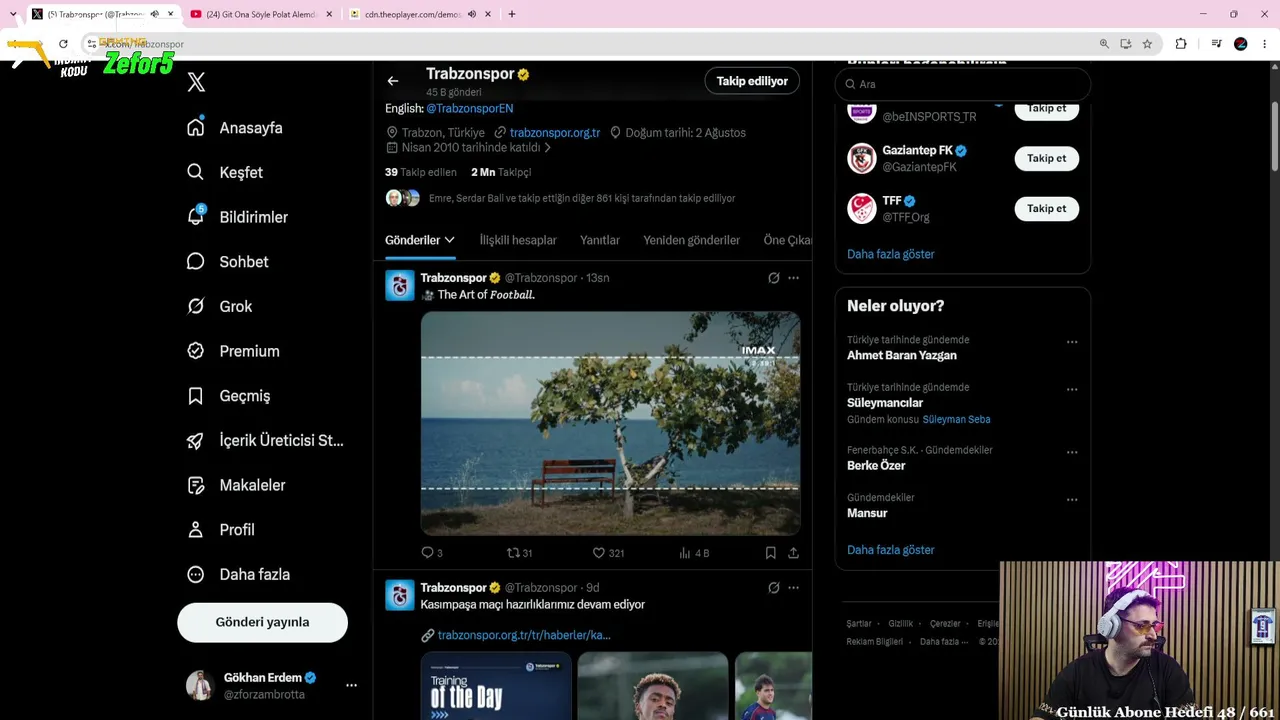
Task: Open trabzonspor.org.tr/tr/haberler link in post
Action: [x=524, y=635]
